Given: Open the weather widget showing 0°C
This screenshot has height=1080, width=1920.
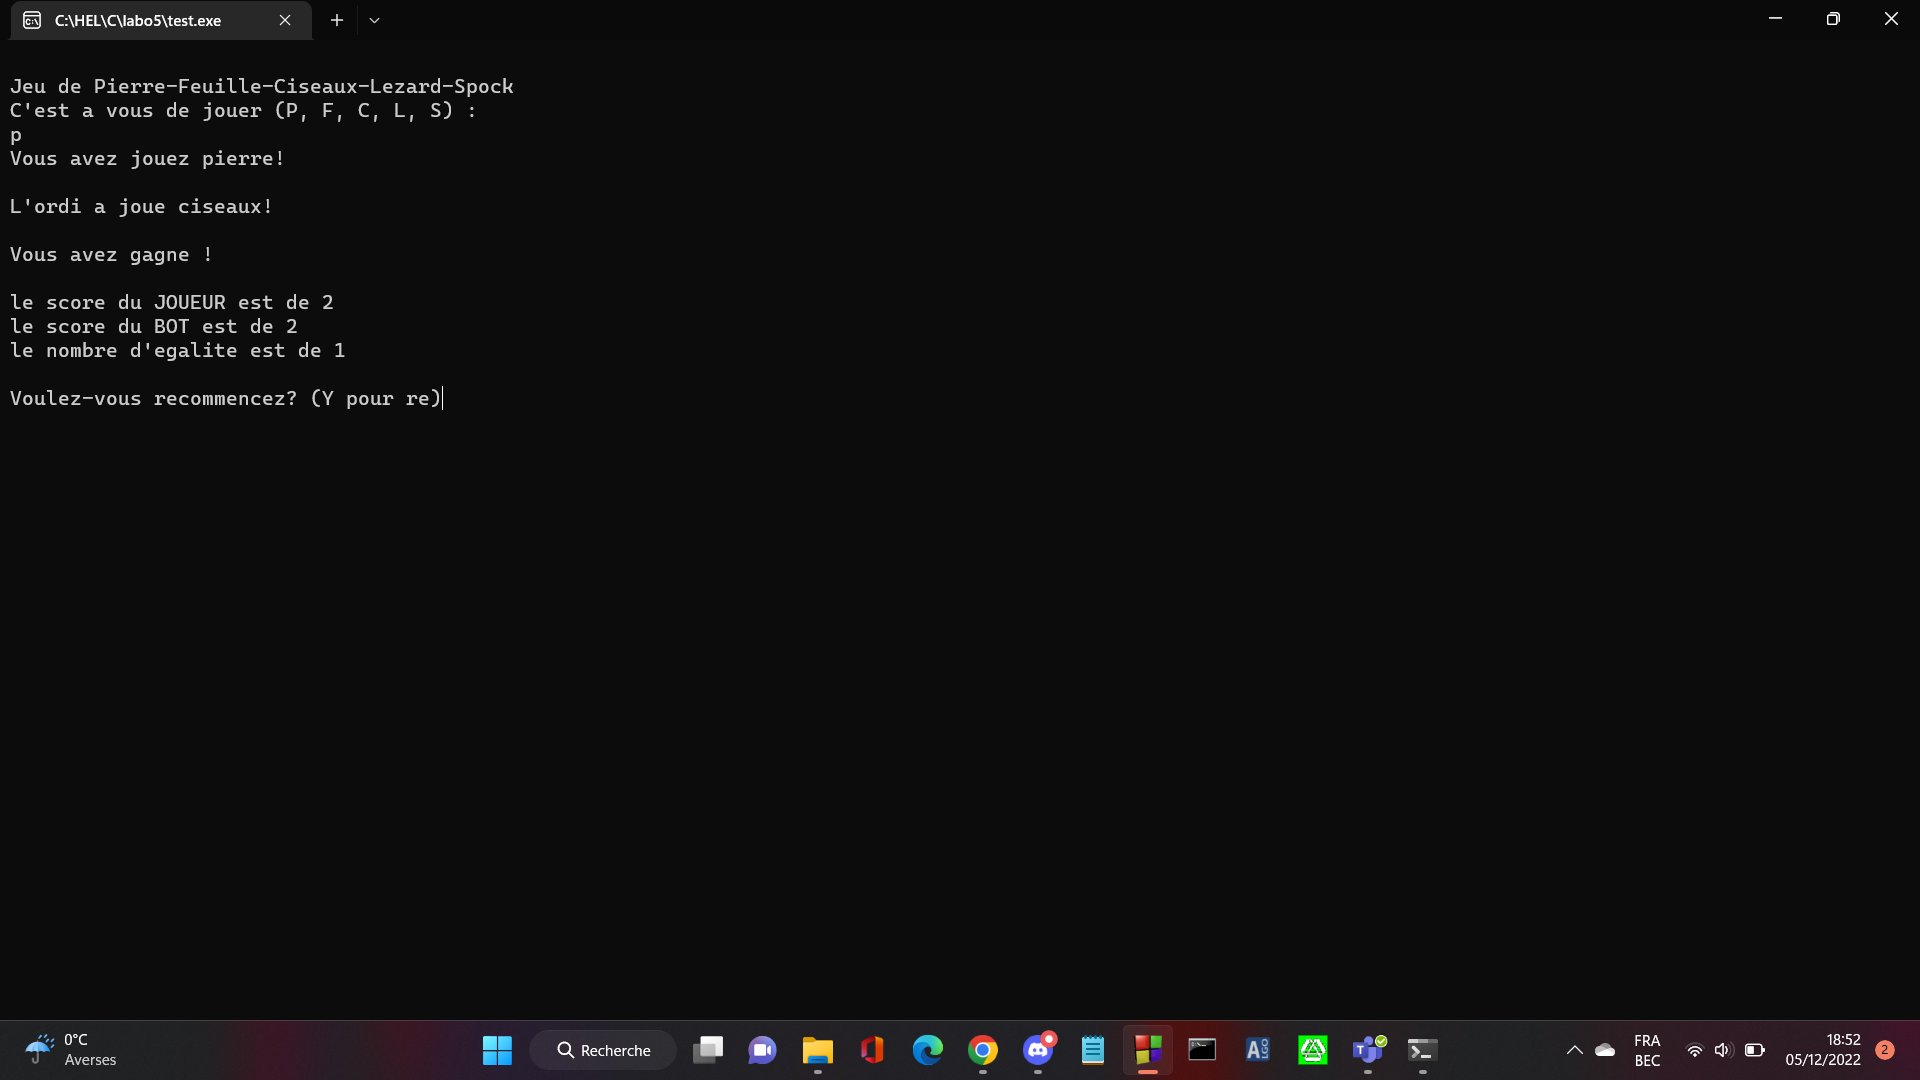Looking at the screenshot, I should (x=70, y=1050).
